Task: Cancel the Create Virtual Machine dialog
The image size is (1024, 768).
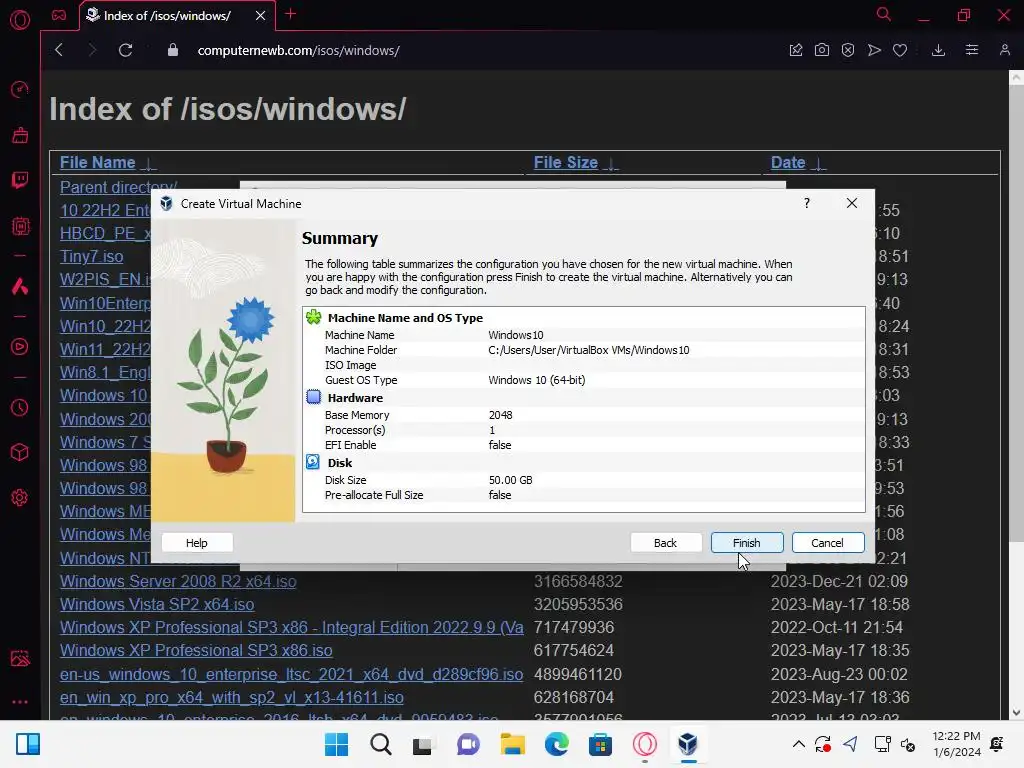Action: [x=827, y=543]
